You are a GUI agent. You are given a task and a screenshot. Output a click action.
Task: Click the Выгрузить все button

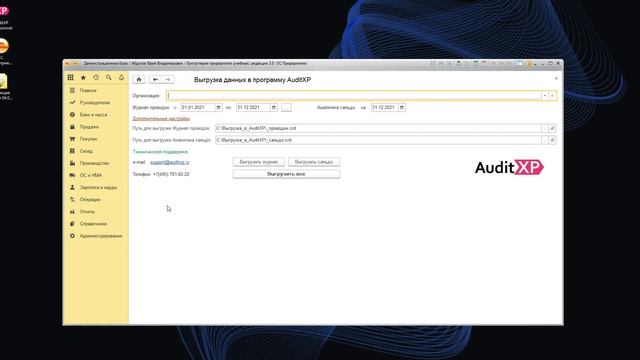coord(286,174)
